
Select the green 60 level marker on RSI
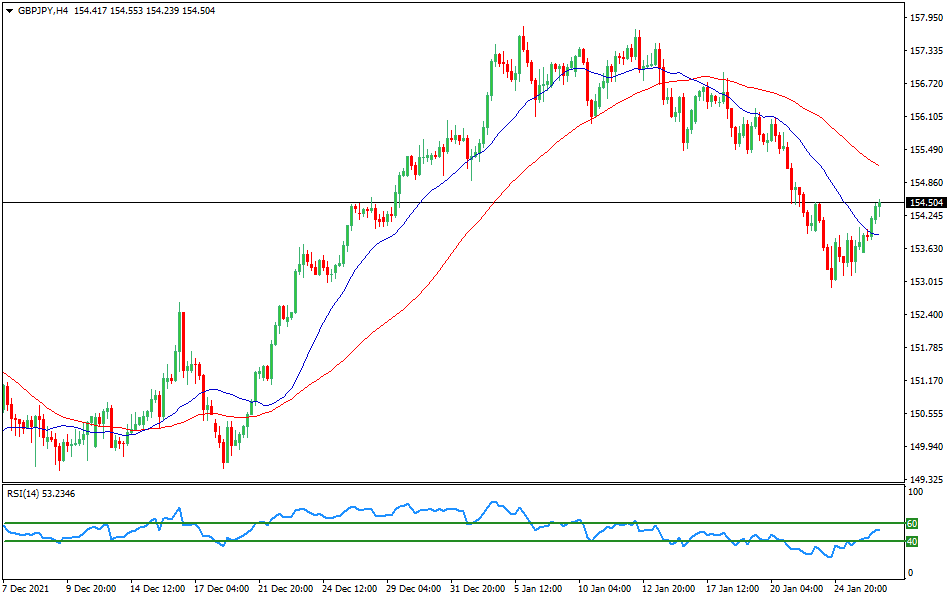[x=911, y=522]
